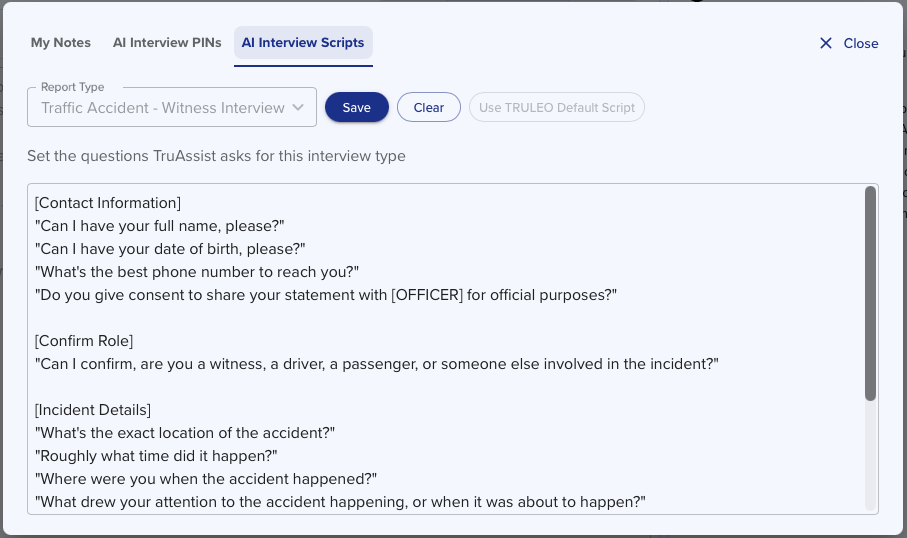Select the AI Interview Scripts tab
Image resolution: width=907 pixels, height=538 pixels.
tap(303, 43)
